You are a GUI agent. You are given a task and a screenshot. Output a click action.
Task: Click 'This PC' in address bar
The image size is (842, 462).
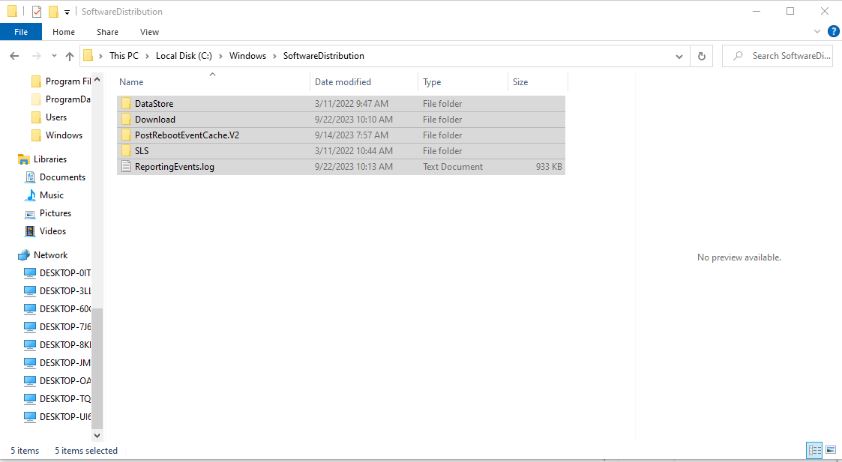tap(124, 55)
